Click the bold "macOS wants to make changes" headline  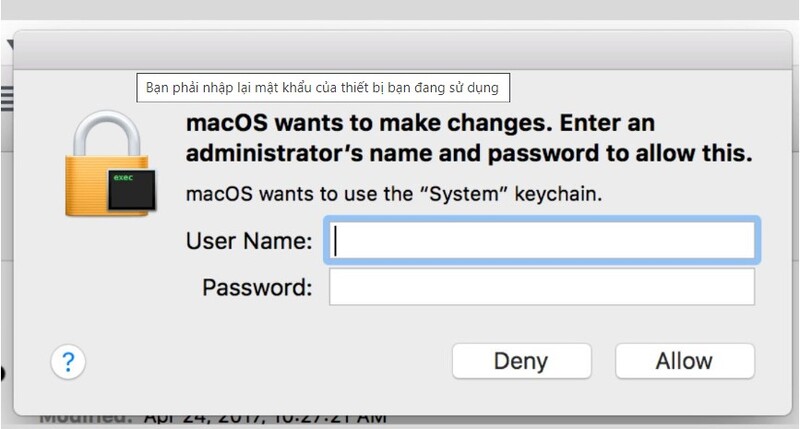point(368,123)
